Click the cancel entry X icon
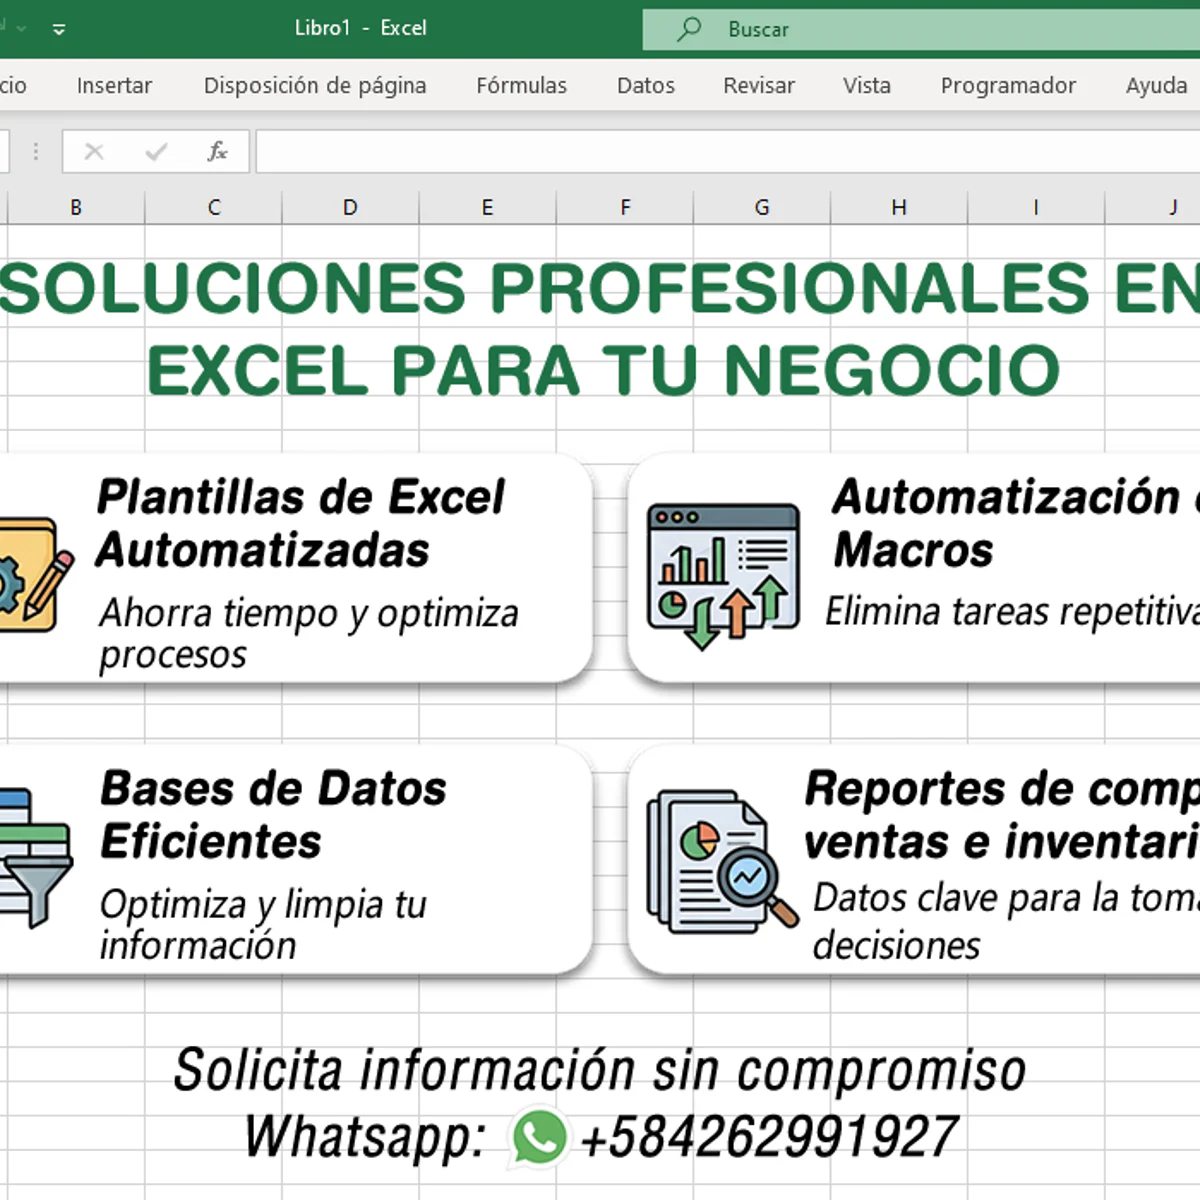This screenshot has width=1200, height=1200. tap(94, 151)
